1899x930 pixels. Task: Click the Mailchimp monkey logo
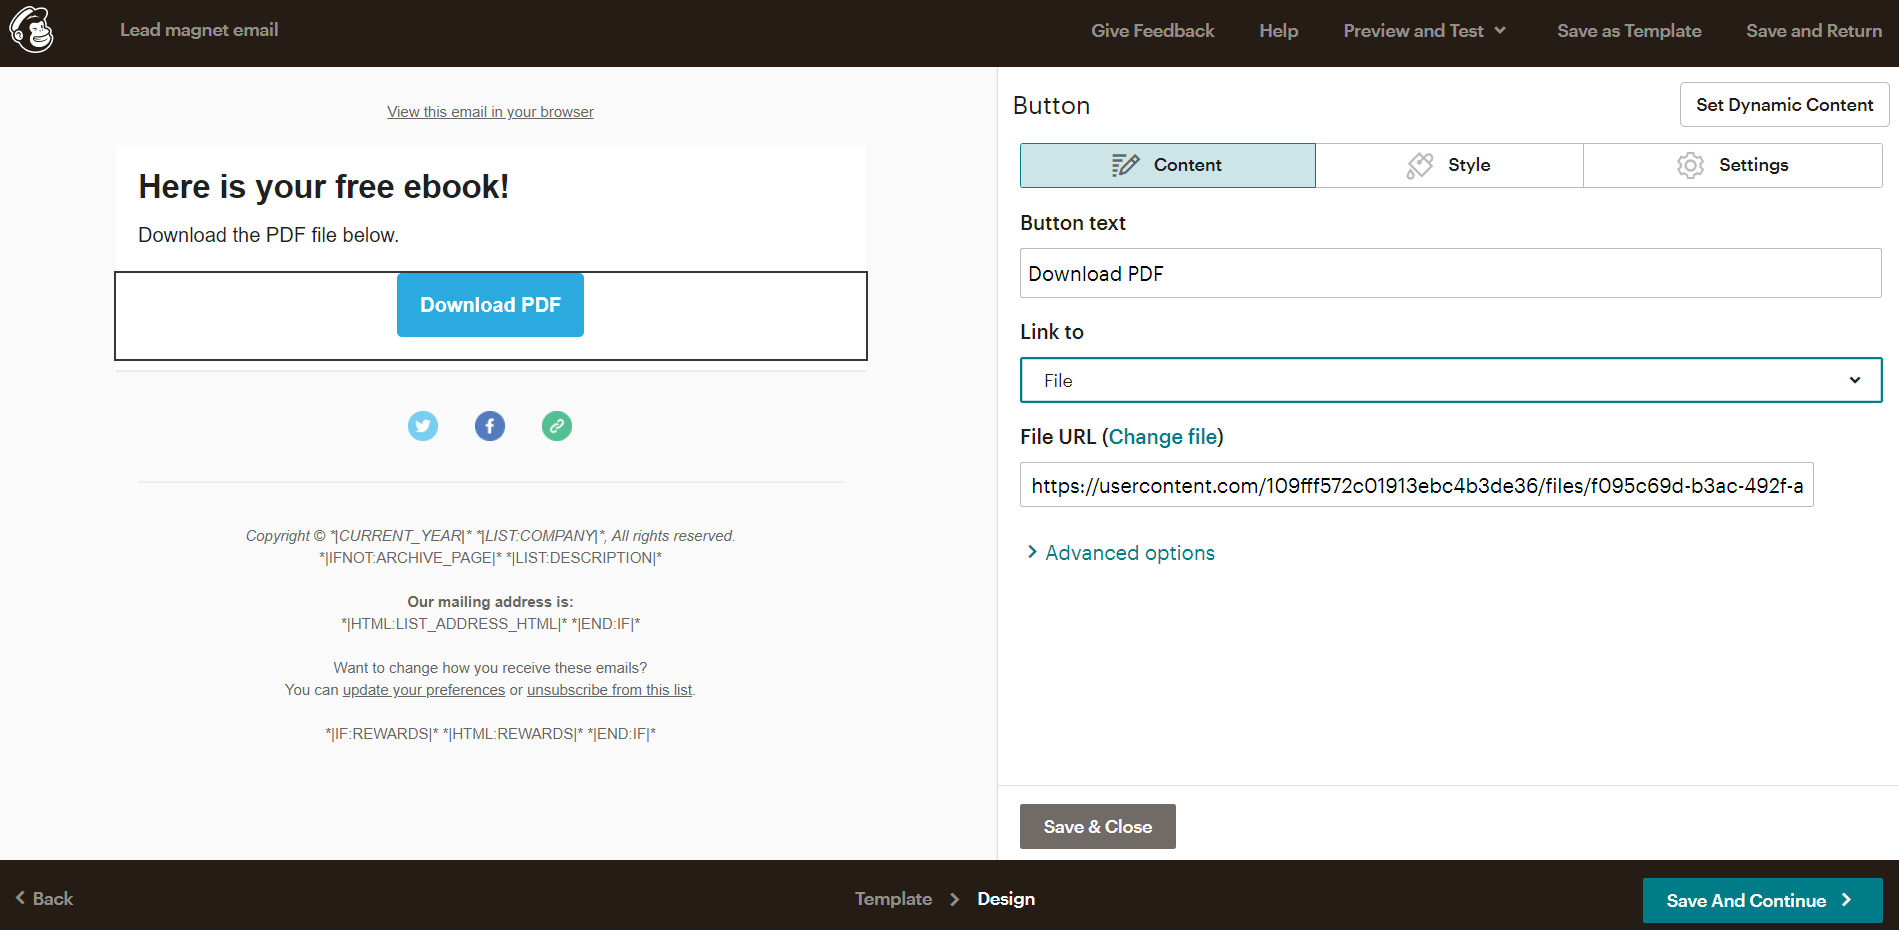click(x=31, y=29)
